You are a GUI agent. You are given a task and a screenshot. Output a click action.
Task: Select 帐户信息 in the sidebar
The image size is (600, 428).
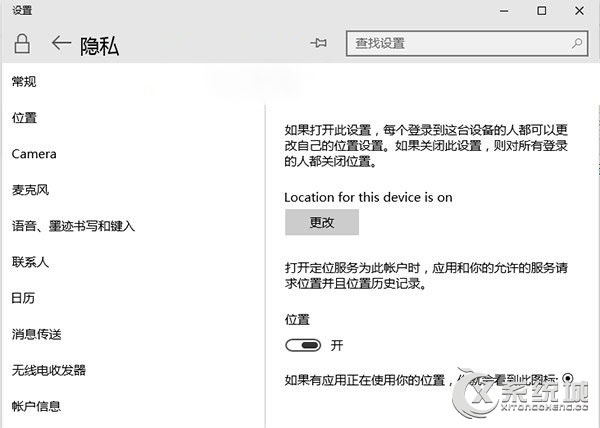[x=36, y=406]
